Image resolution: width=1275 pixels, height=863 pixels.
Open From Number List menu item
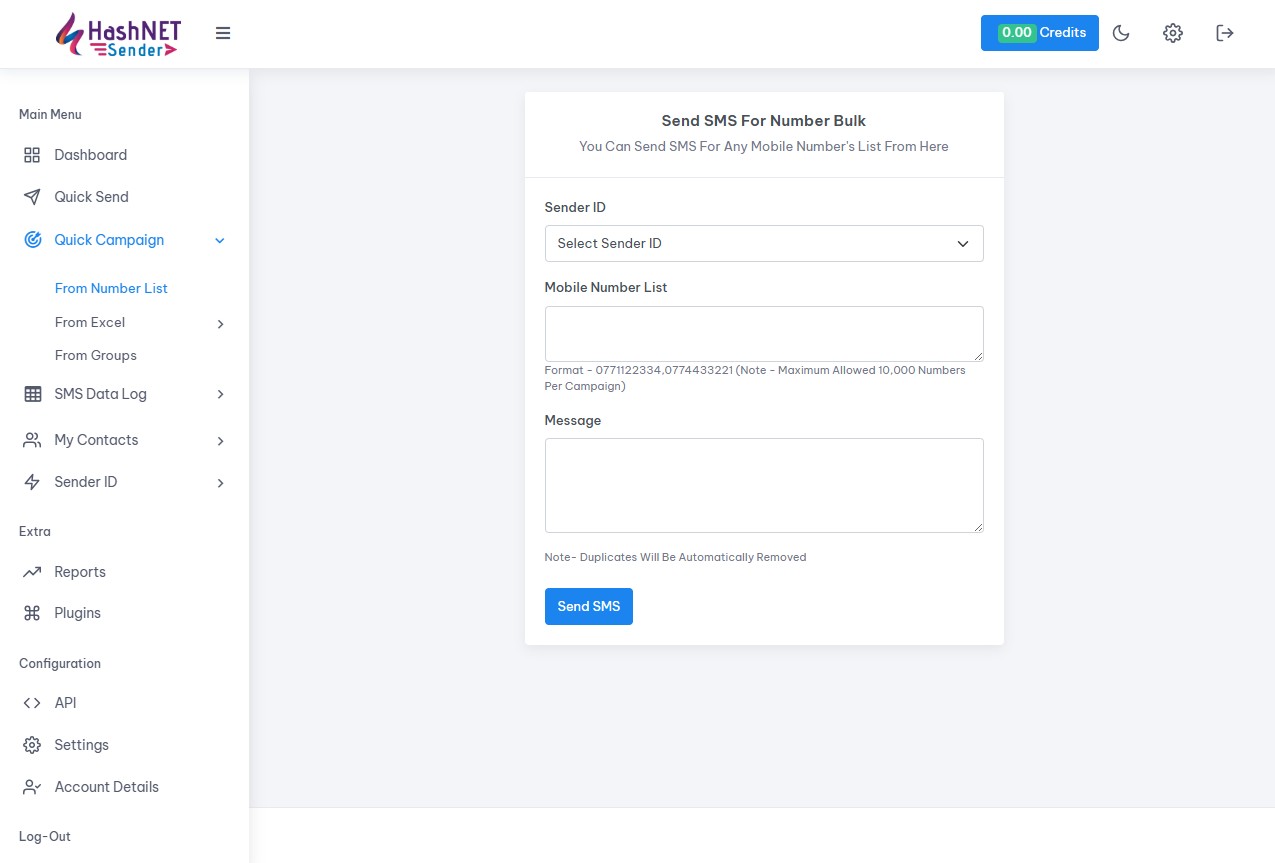(x=111, y=288)
